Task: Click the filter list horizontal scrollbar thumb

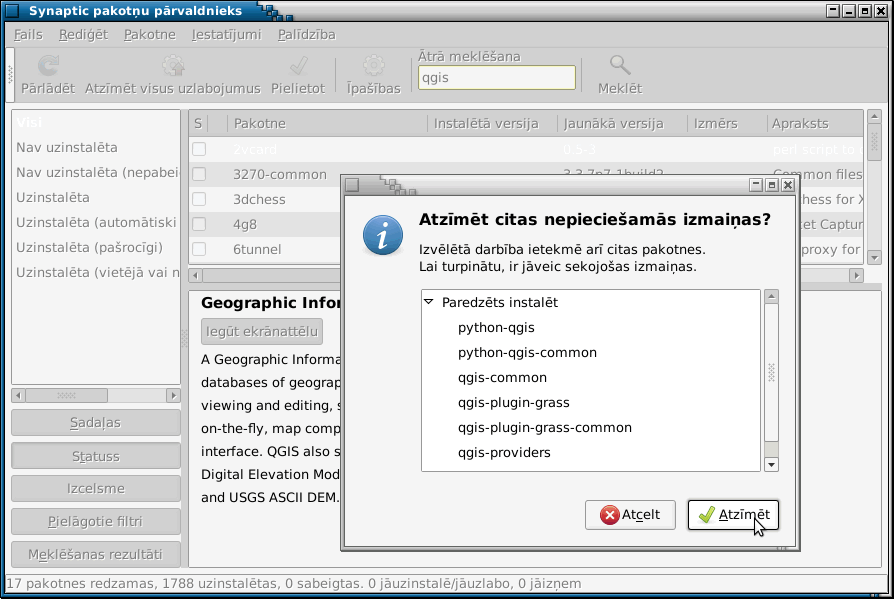Action: pyautogui.click(x=66, y=395)
